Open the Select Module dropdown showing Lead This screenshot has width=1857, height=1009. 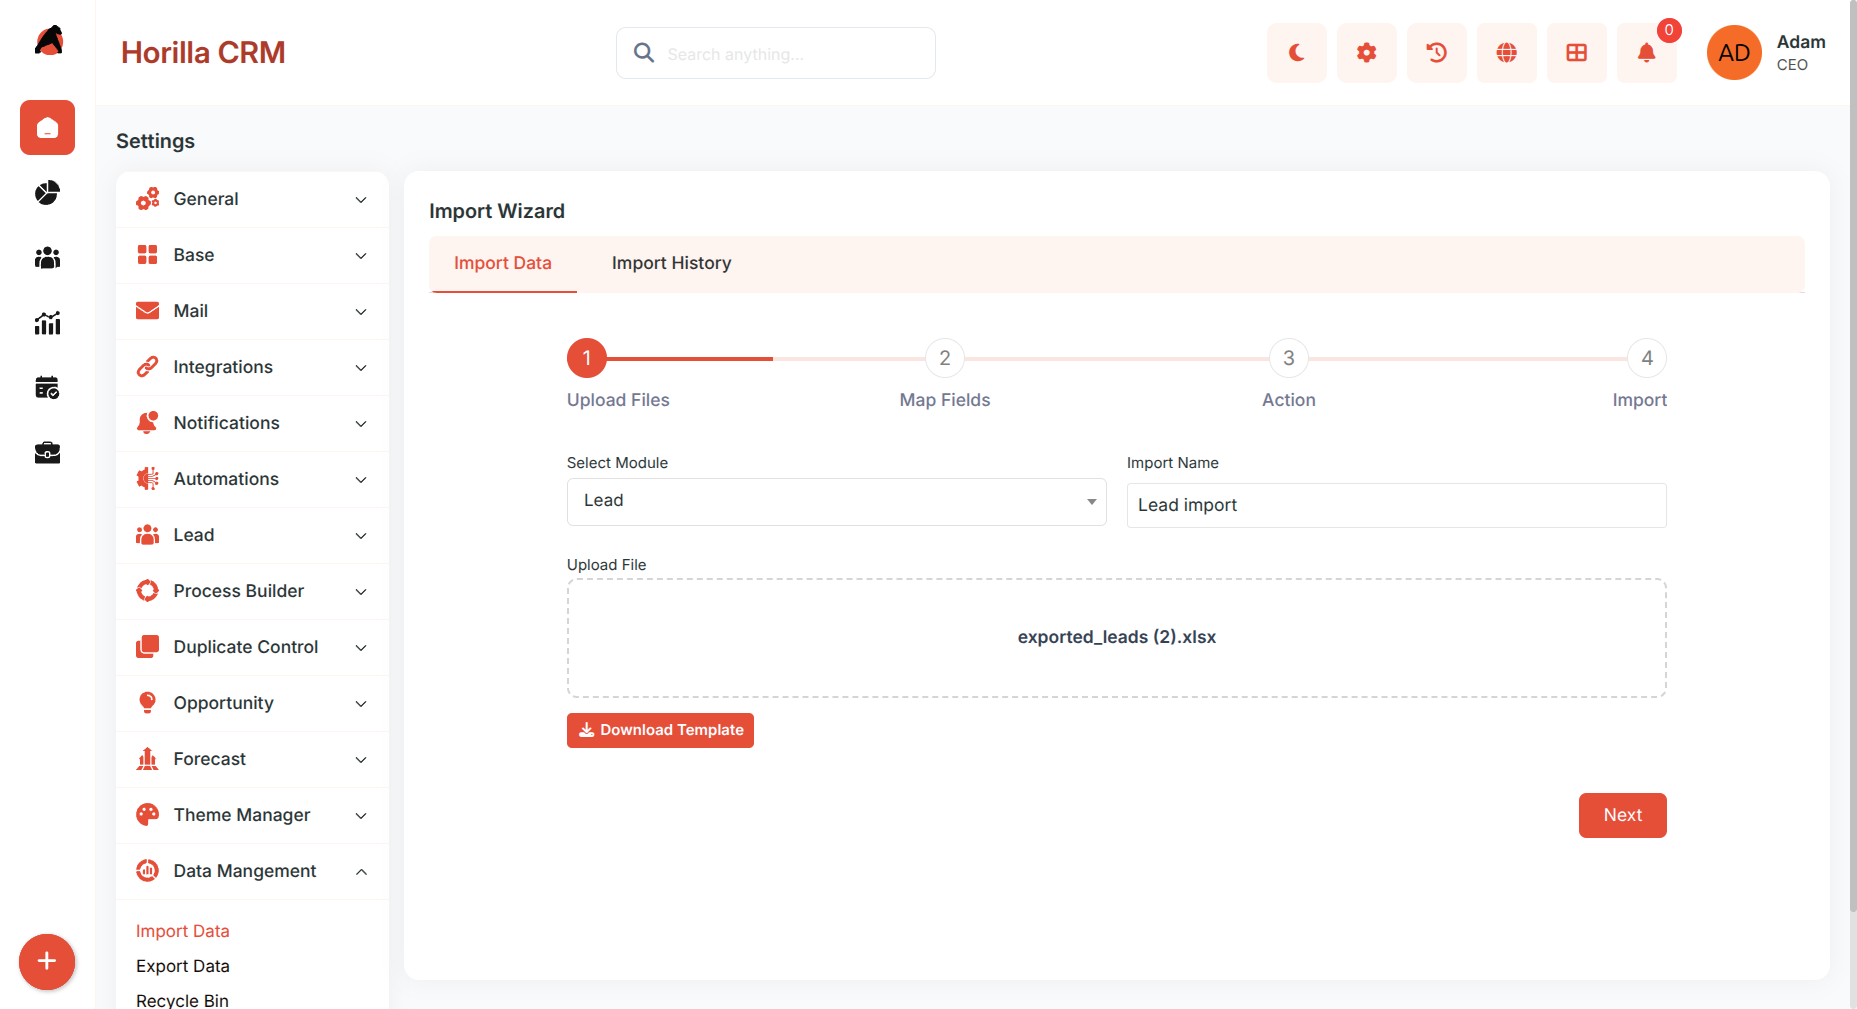tap(836, 501)
